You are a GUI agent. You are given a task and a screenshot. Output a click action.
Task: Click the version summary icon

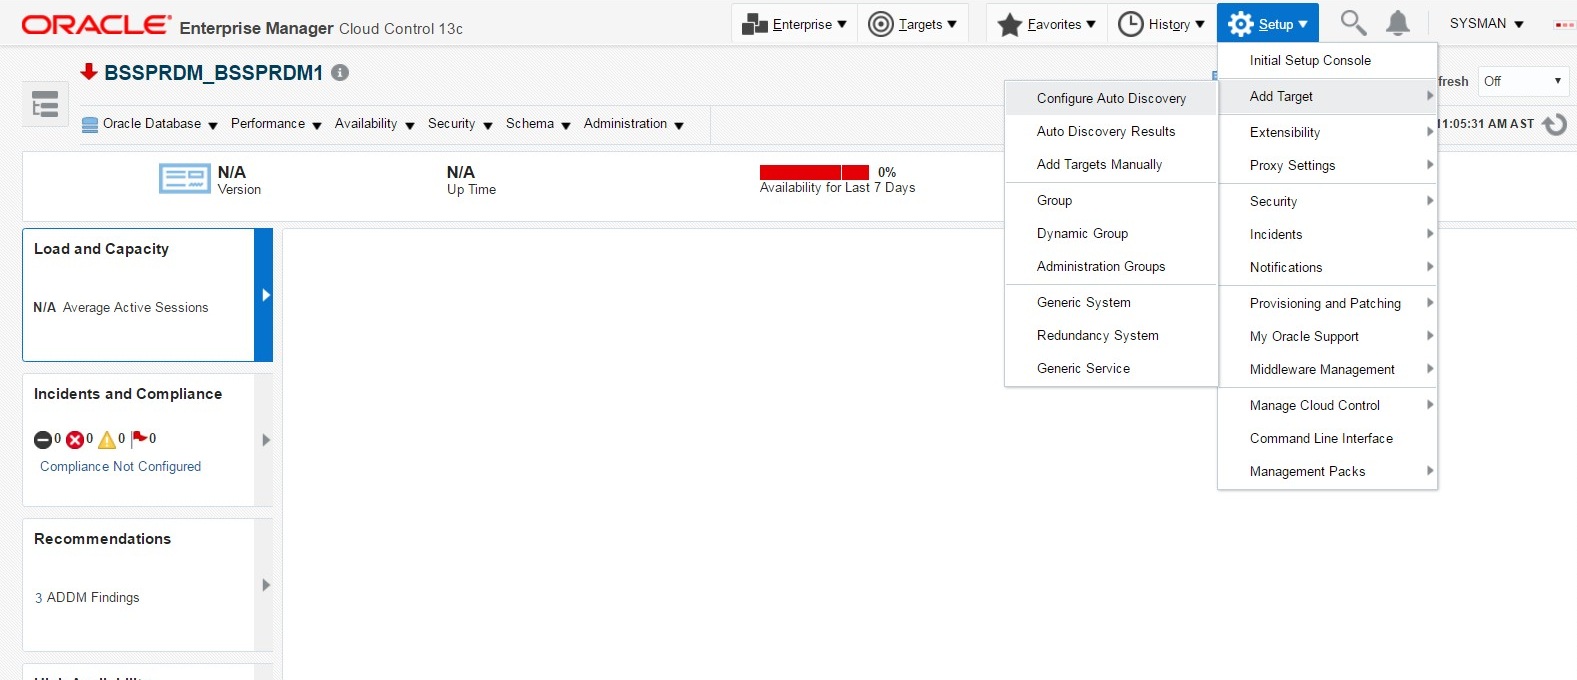tap(185, 179)
